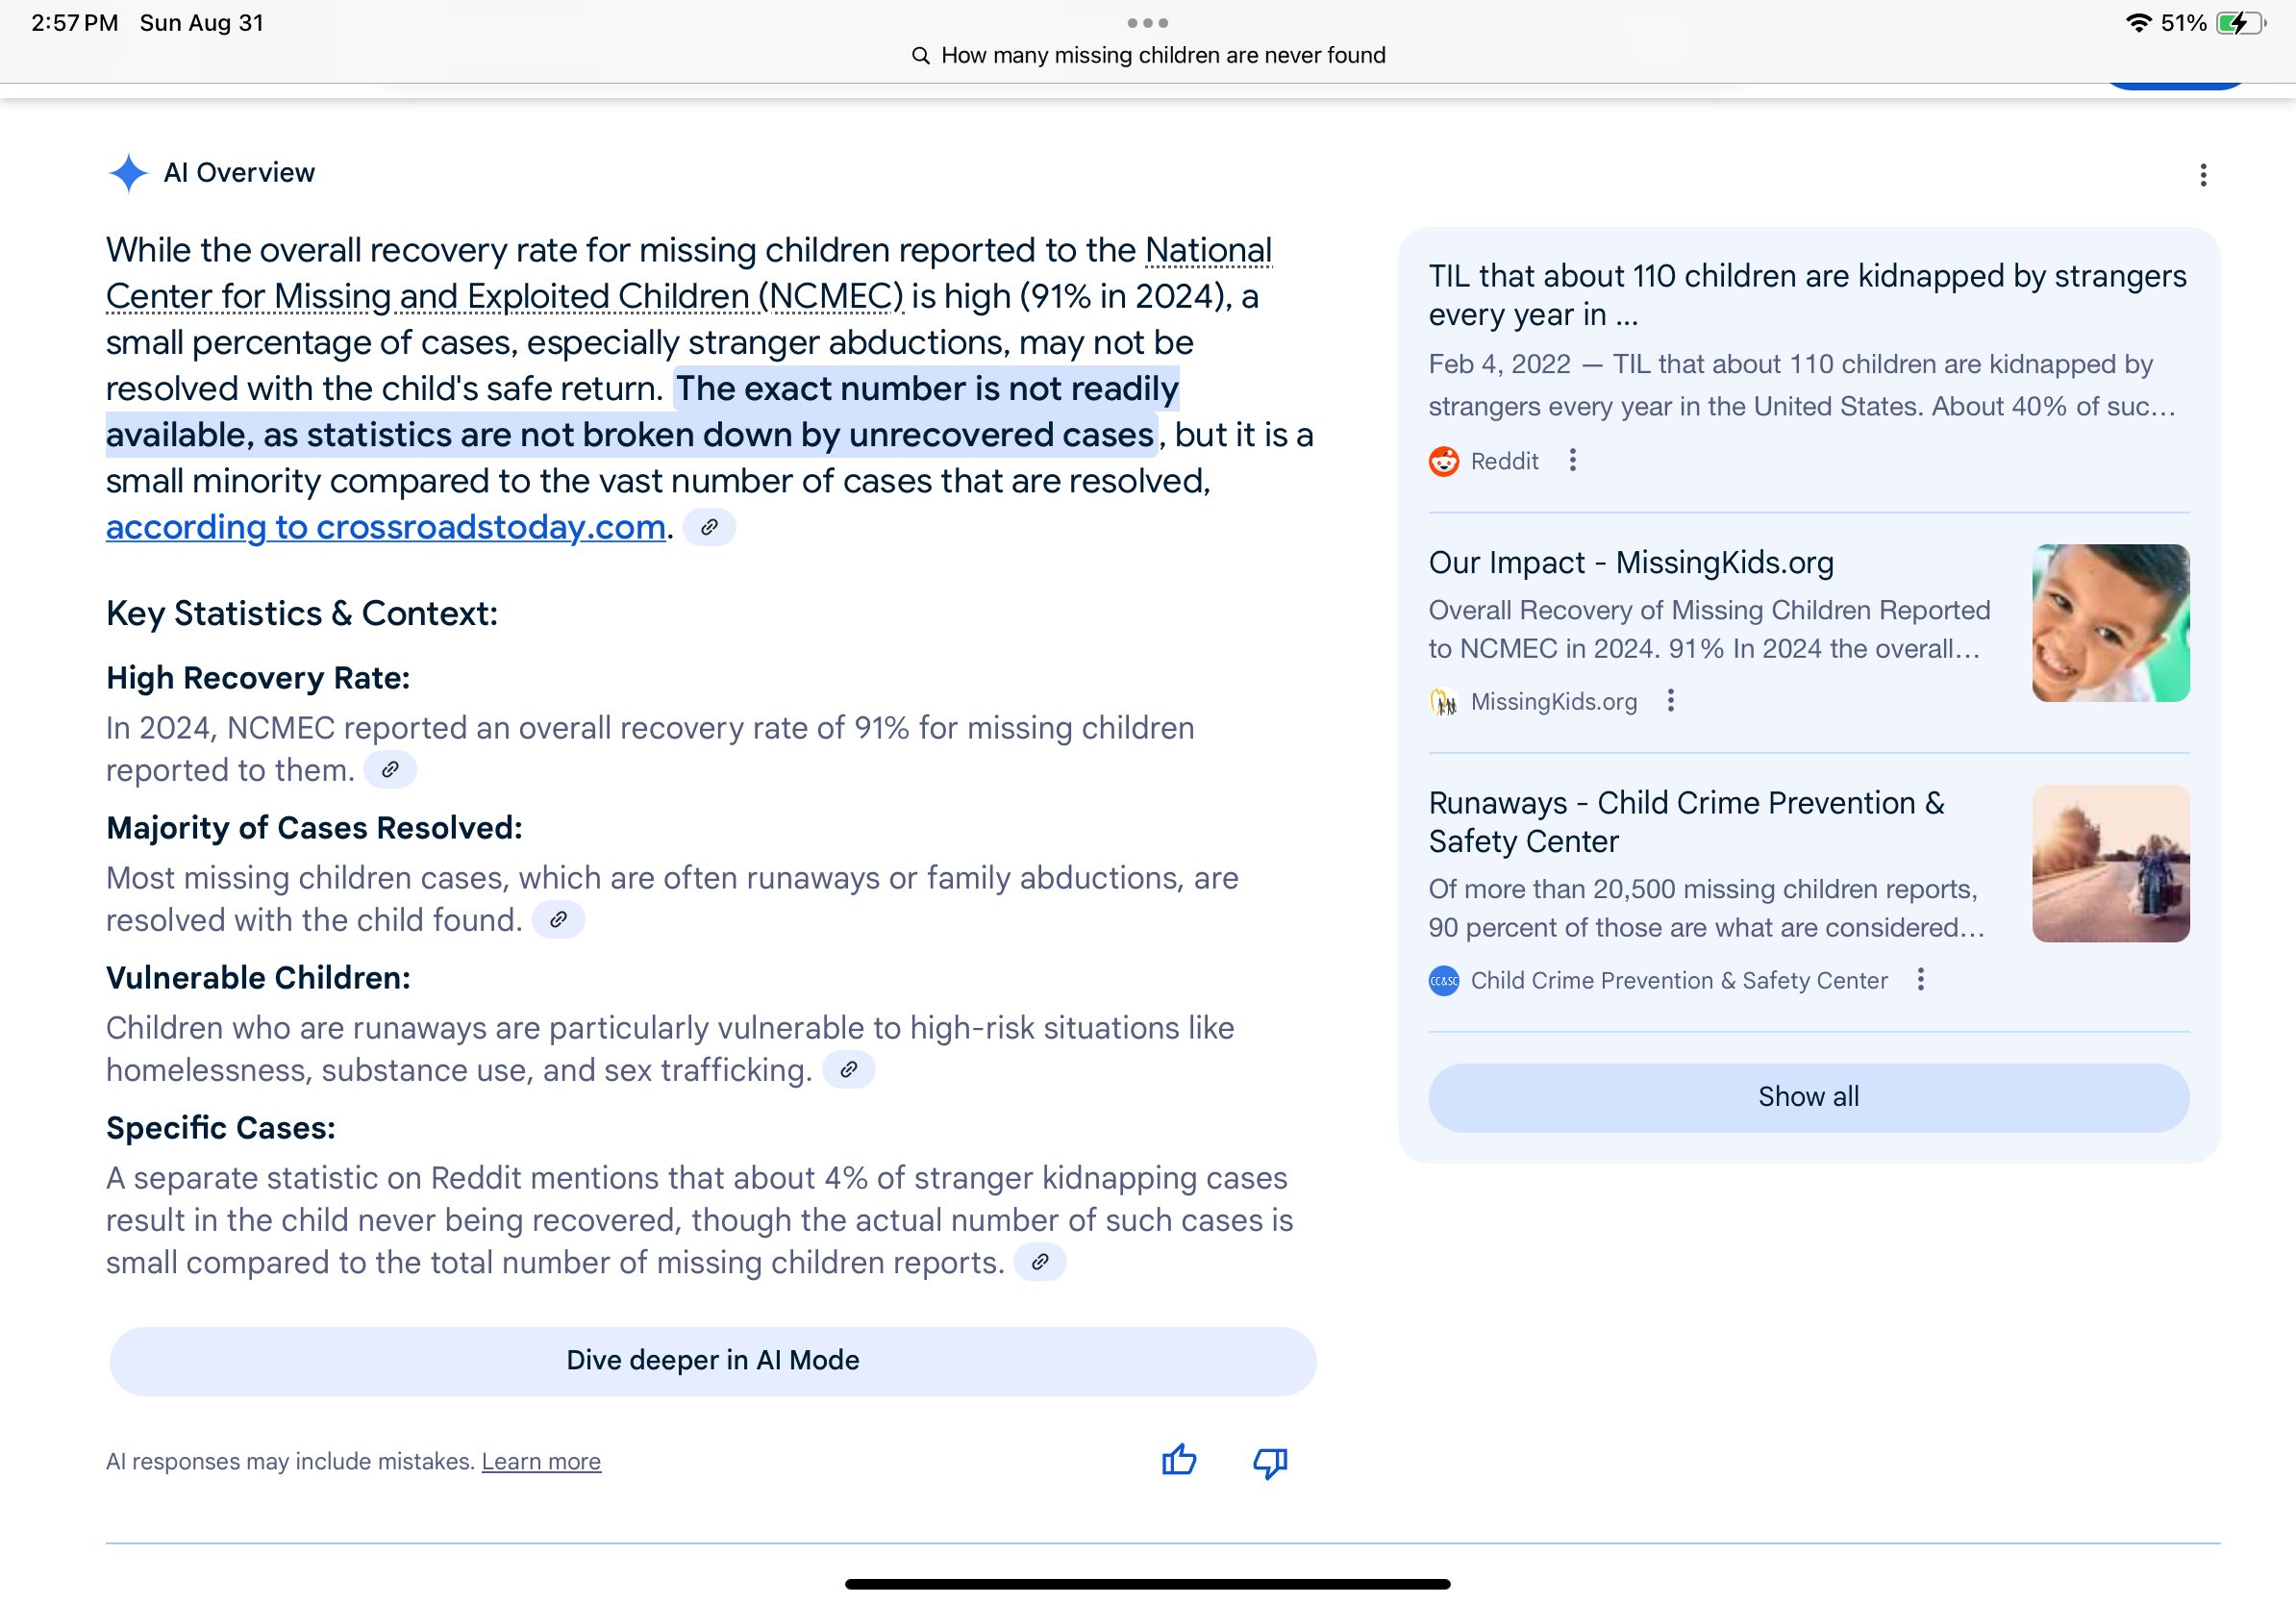
Task: Tap the search magnifier icon in address bar
Action: click(x=921, y=56)
